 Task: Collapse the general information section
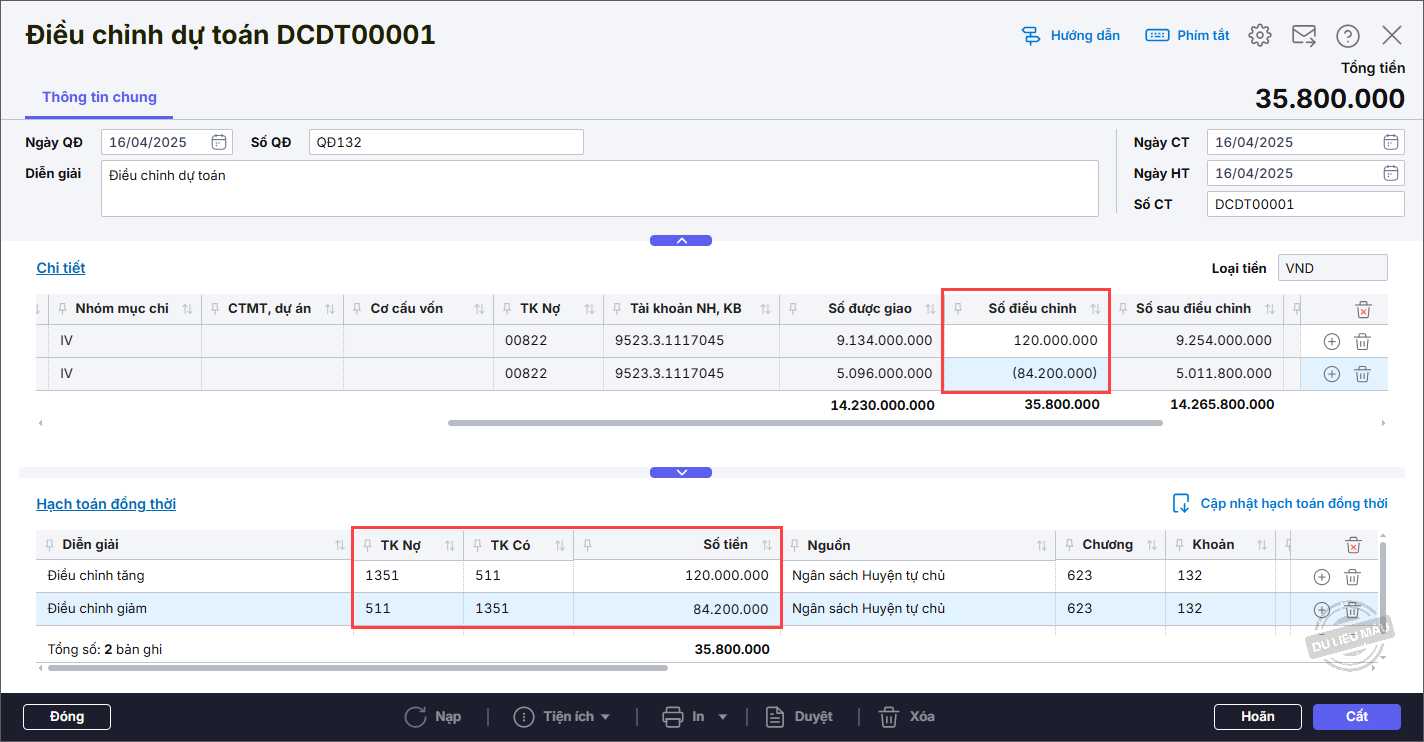click(x=681, y=241)
